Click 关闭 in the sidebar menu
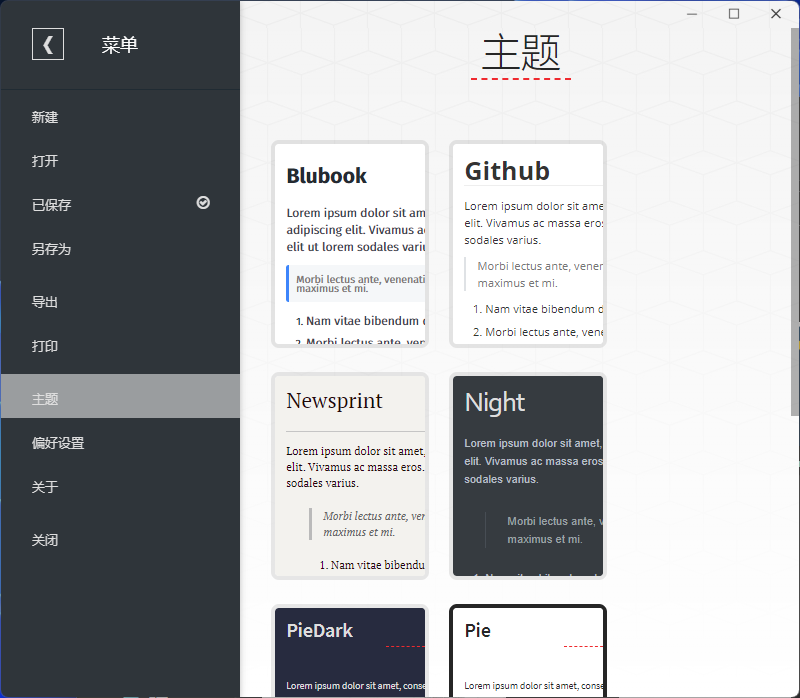This screenshot has width=800, height=698. tap(45, 541)
